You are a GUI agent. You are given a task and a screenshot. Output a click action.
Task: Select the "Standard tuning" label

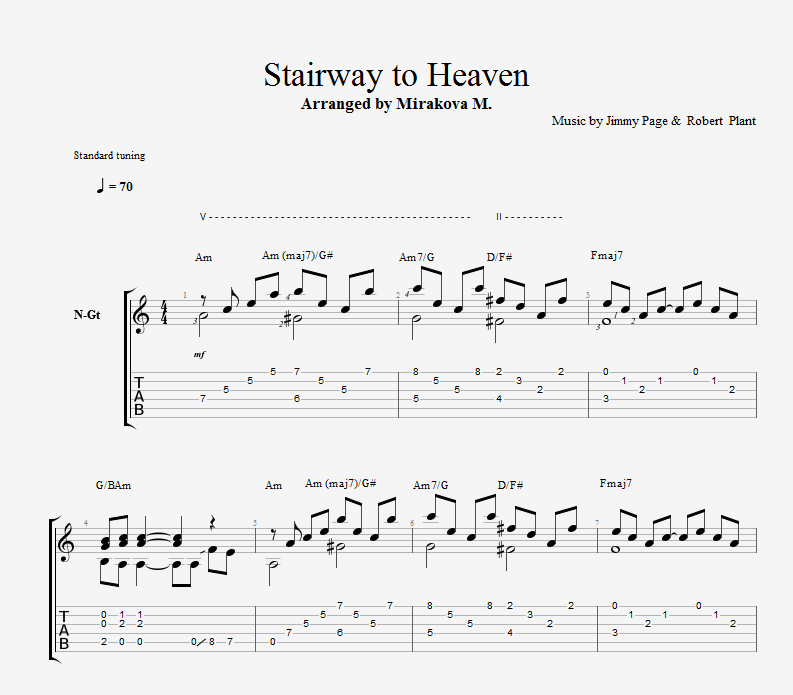[x=109, y=155]
